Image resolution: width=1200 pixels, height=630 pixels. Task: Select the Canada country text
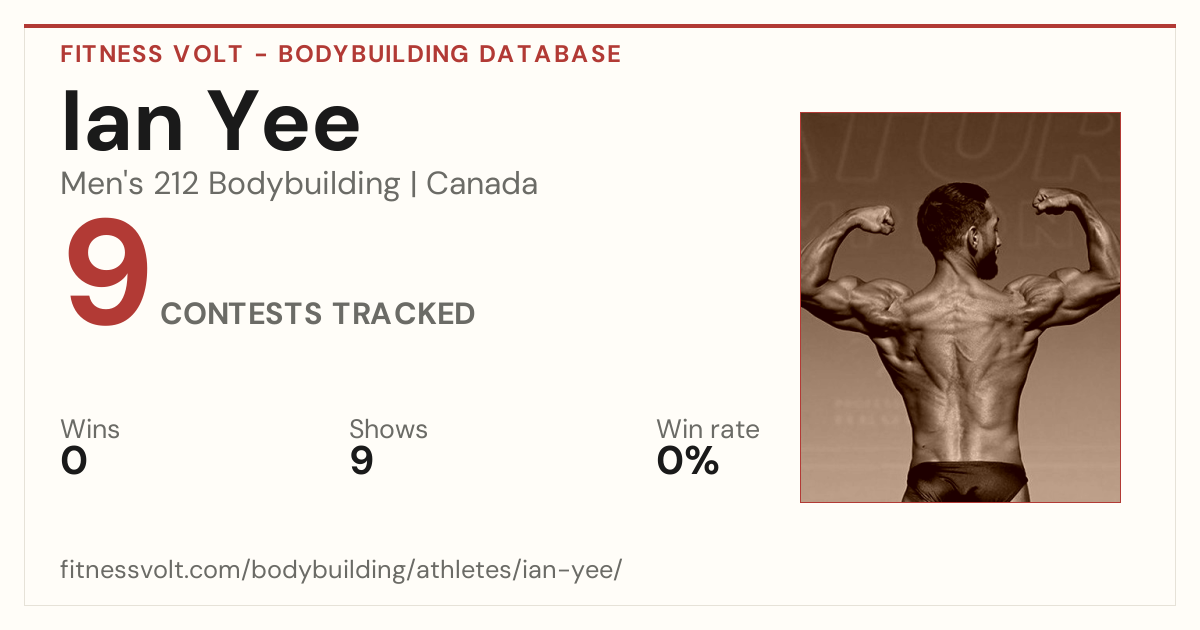tap(482, 184)
